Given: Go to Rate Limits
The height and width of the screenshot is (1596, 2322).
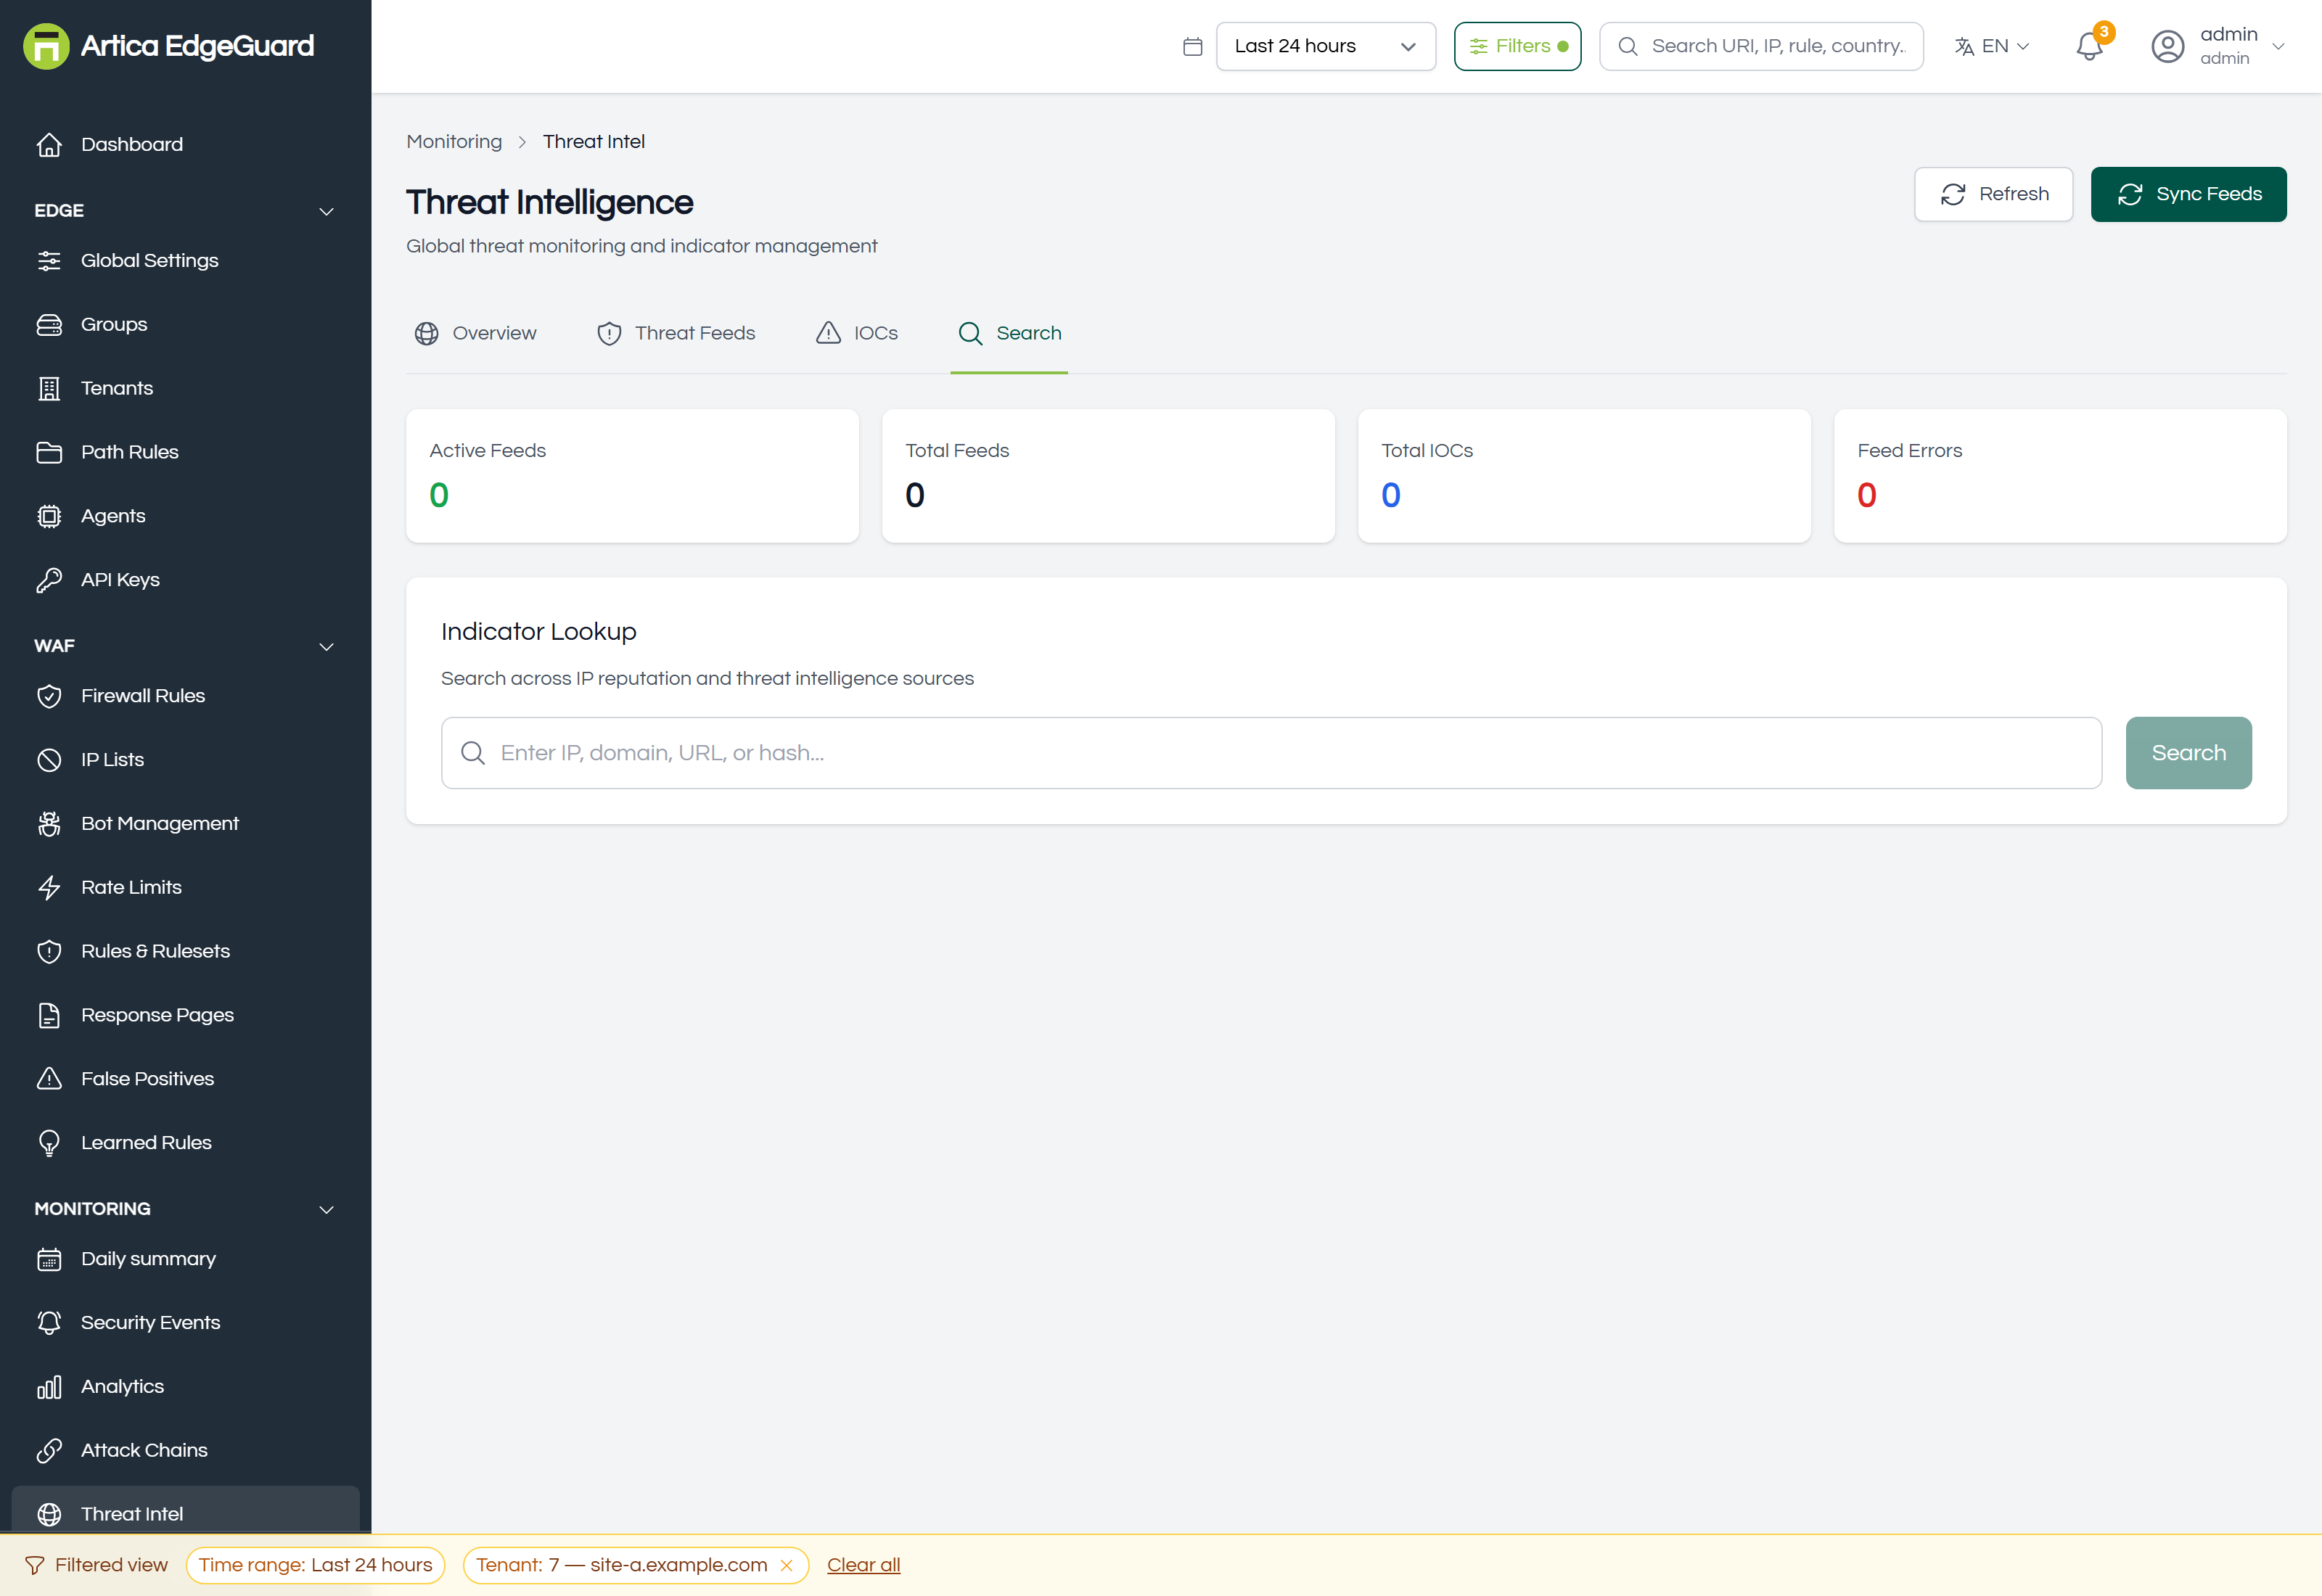Looking at the screenshot, I should (185, 888).
